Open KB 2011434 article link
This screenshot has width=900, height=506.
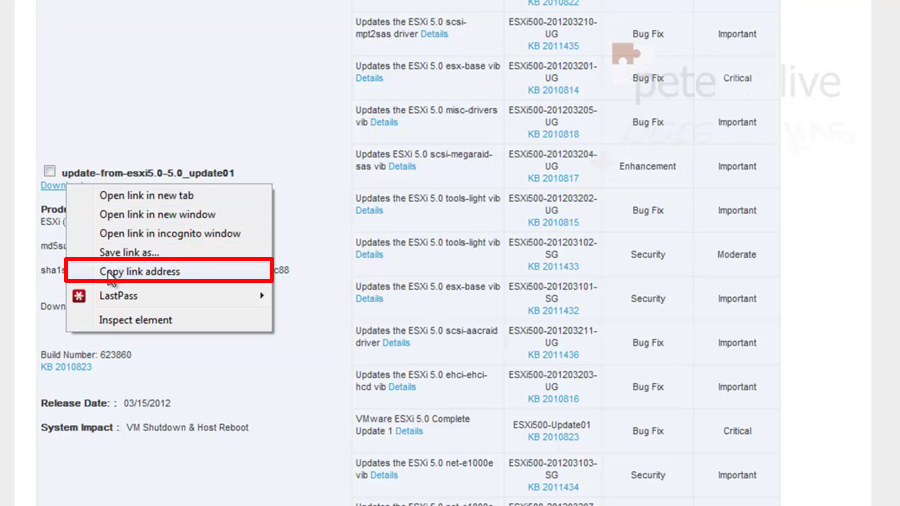coord(553,488)
